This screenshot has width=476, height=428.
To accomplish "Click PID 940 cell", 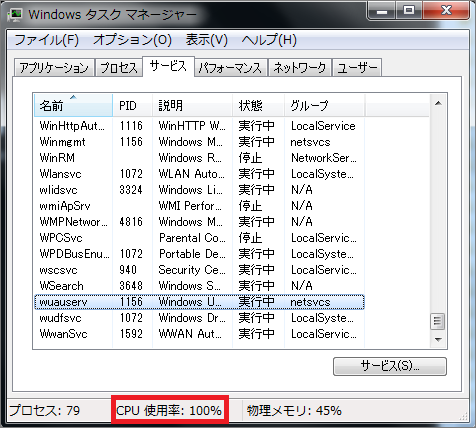I will click(128, 270).
